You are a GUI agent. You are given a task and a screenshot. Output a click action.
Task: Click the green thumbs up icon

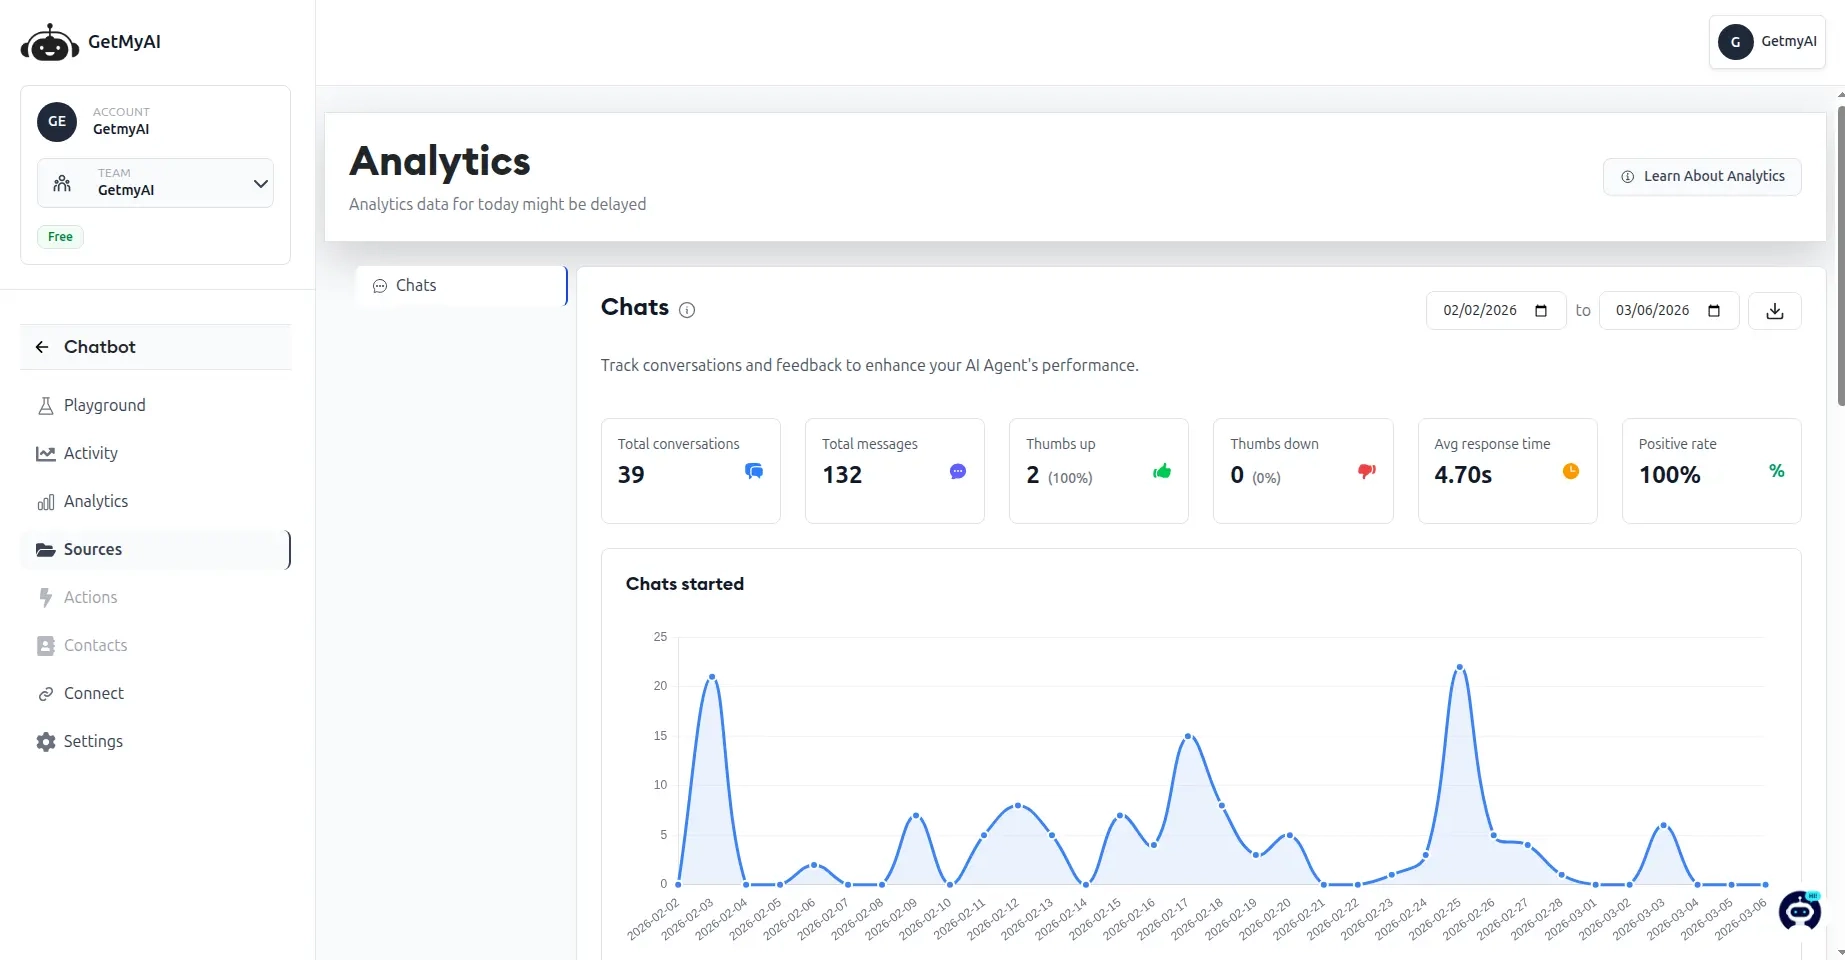click(x=1162, y=471)
